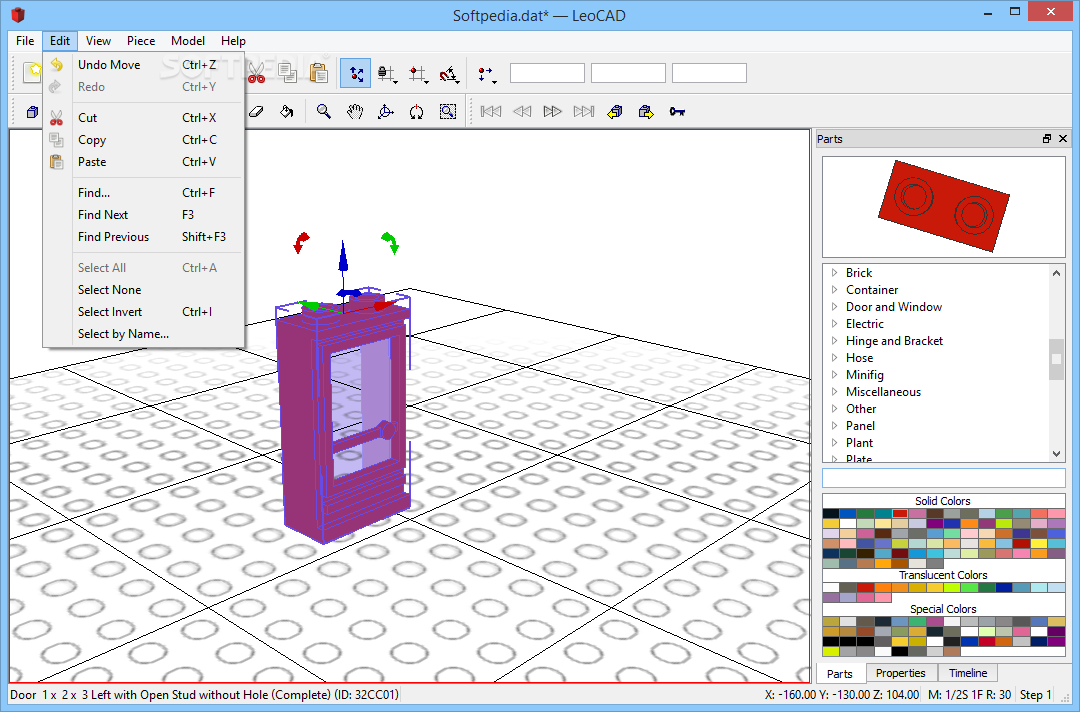Open the File menu
Screen dimensions: 1080x712
[25, 41]
